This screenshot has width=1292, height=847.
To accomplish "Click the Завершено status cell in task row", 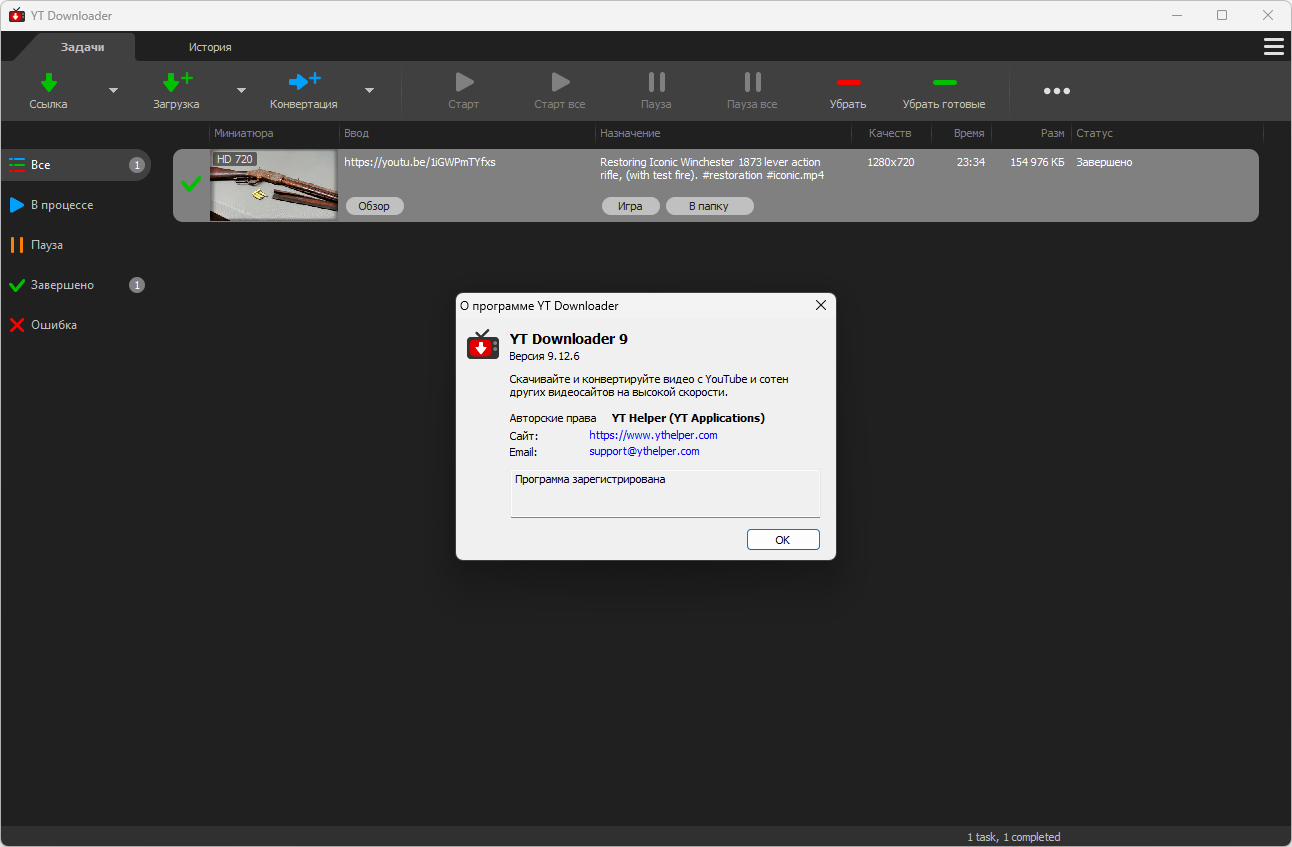I will [x=1104, y=162].
